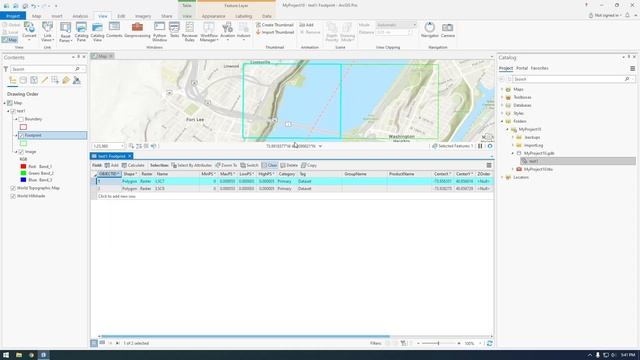This screenshot has height=360, width=640.
Task: Click the Contents window button in ribbon
Action: 114,30
